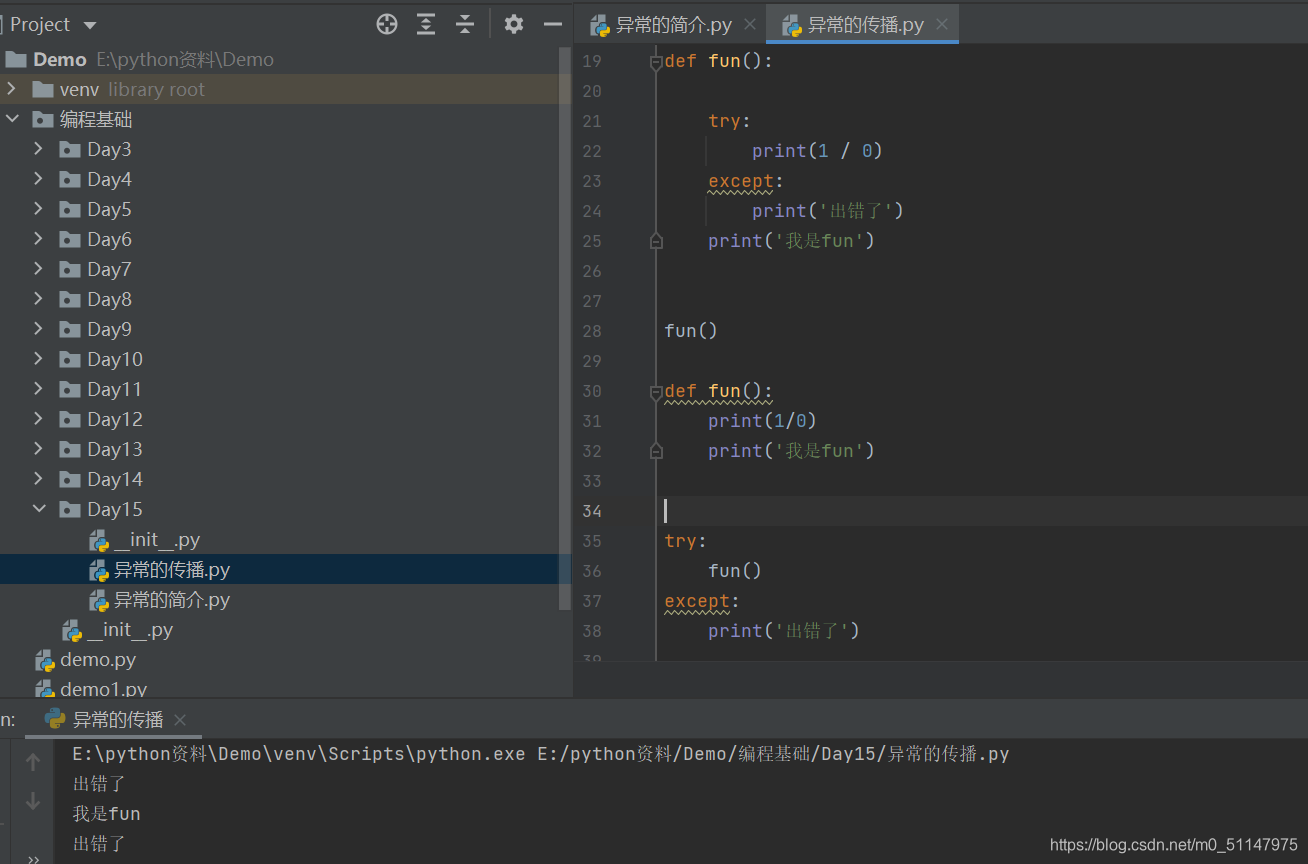
Task: Expand the Day11 folder
Action: 39,389
